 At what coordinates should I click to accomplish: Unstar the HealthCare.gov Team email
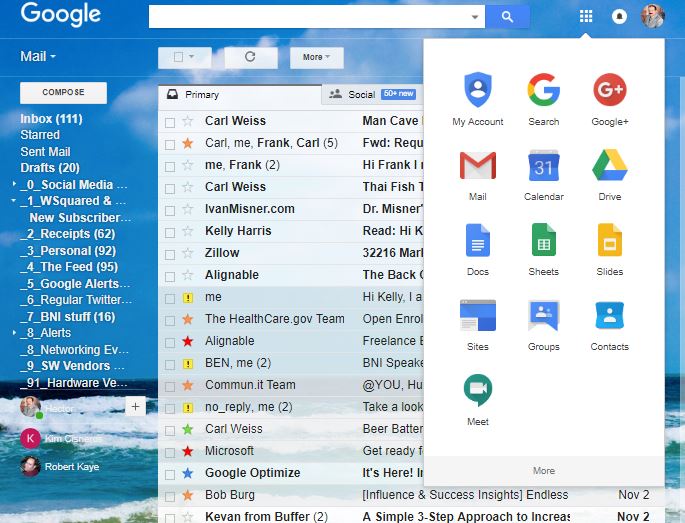tap(187, 319)
